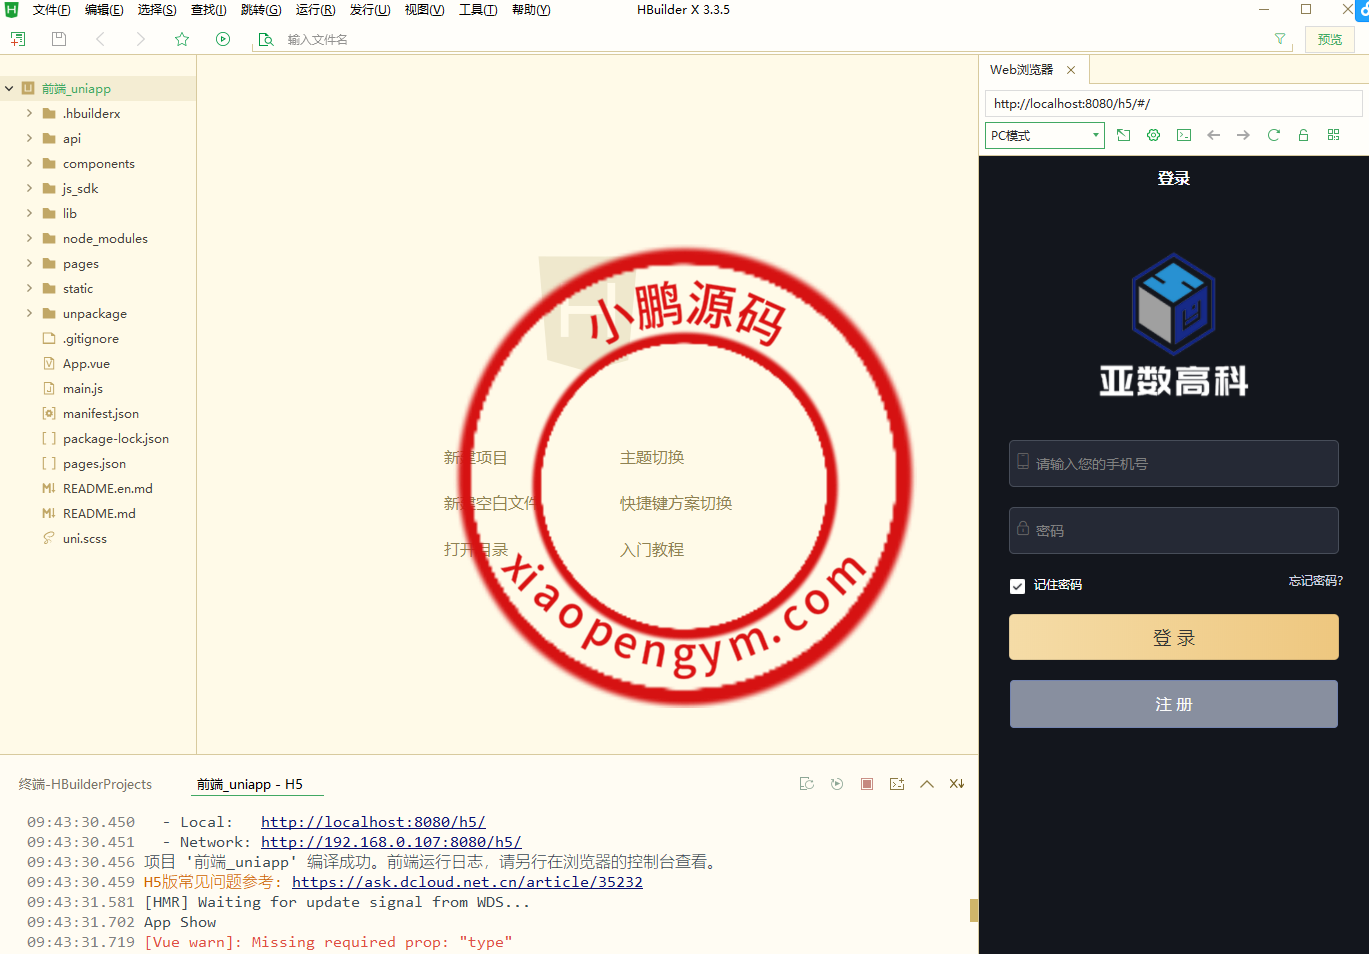
Task: Click the phone number input field
Action: coord(1173,464)
